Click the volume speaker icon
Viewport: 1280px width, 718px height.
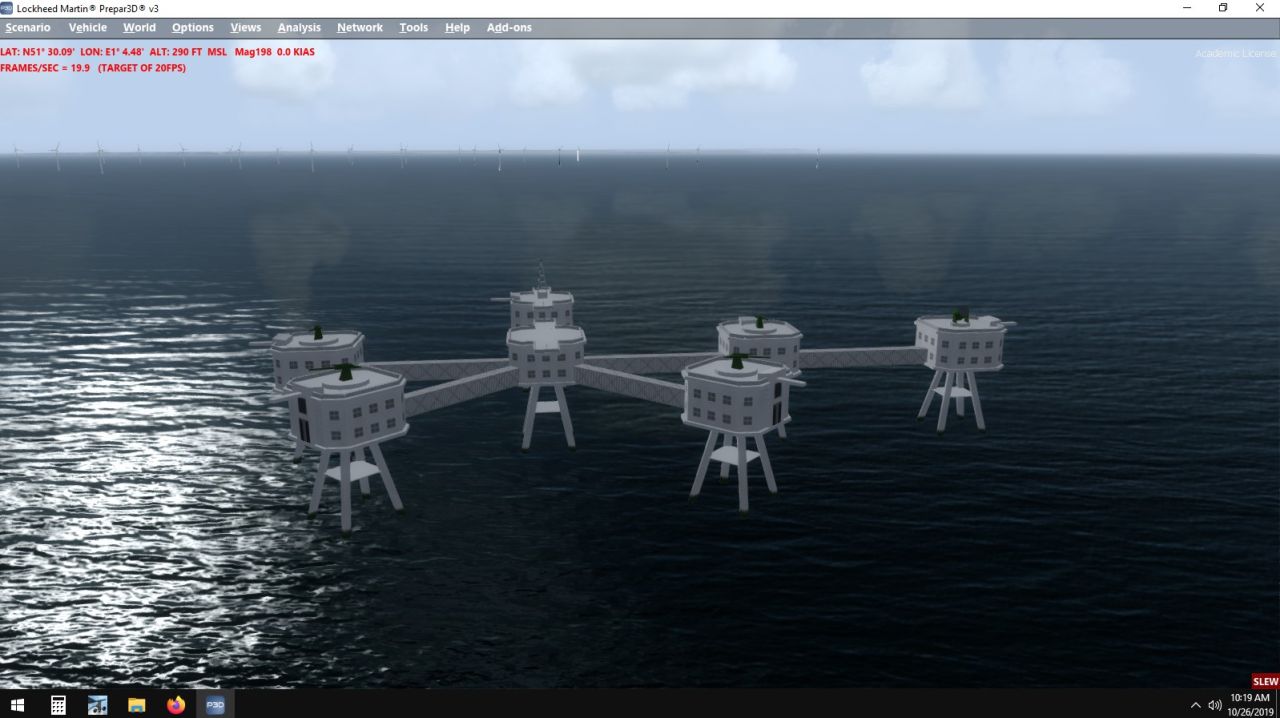pos(1215,705)
